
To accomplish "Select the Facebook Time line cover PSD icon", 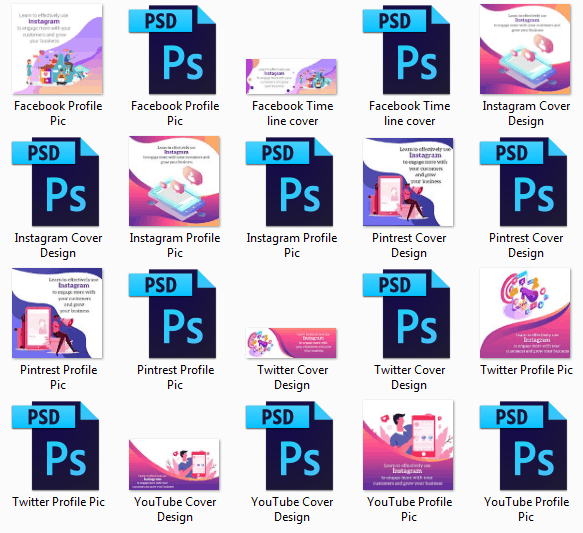I will (x=406, y=49).
